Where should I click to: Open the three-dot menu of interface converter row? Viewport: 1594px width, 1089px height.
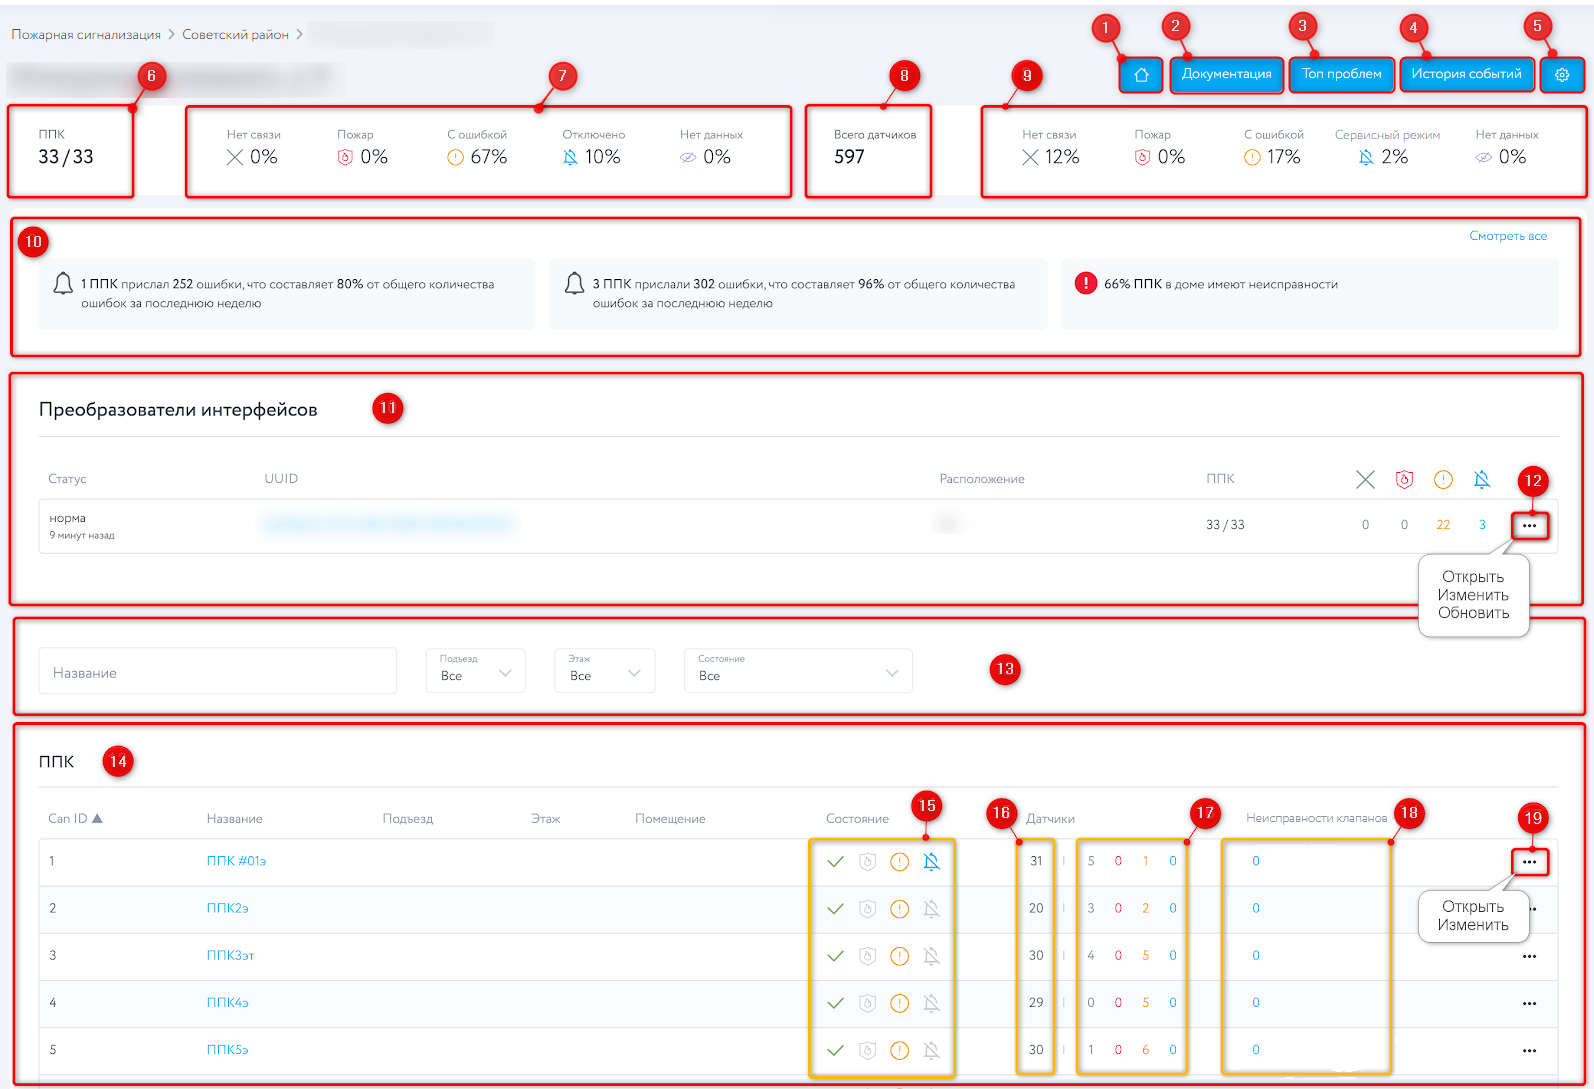pos(1530,525)
